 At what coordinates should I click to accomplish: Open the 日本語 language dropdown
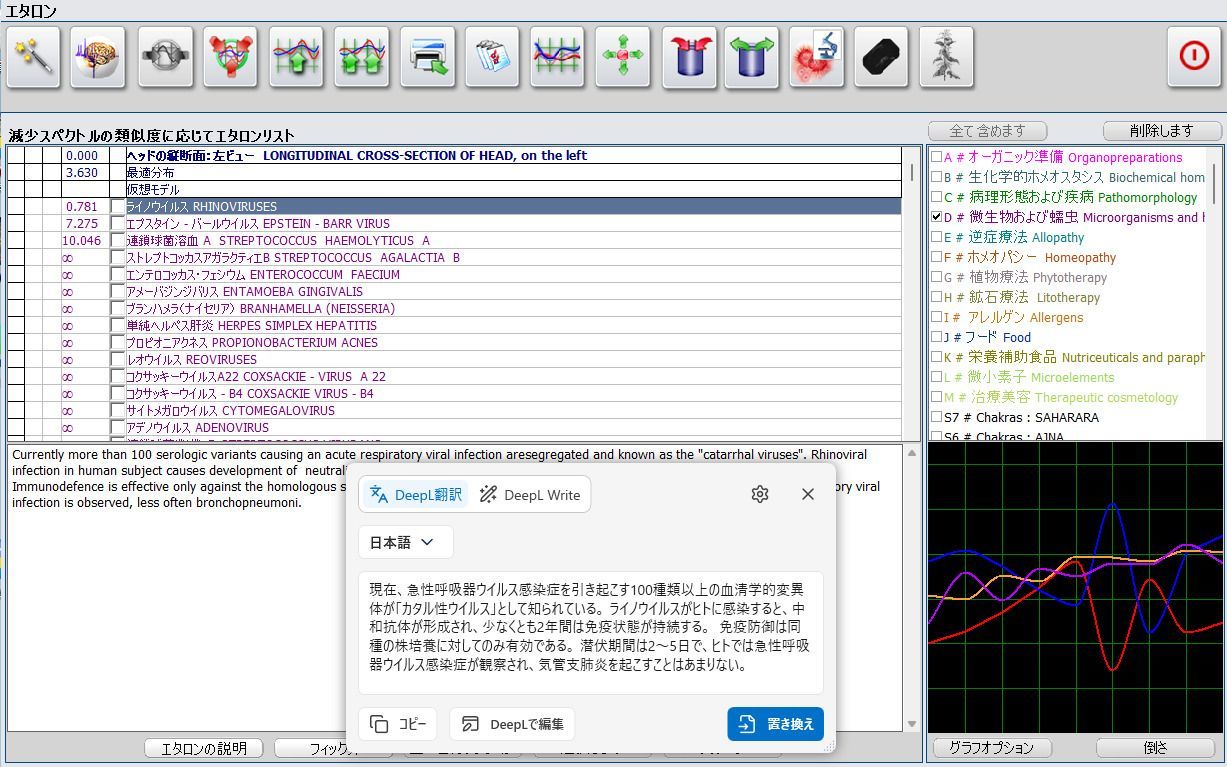405,542
